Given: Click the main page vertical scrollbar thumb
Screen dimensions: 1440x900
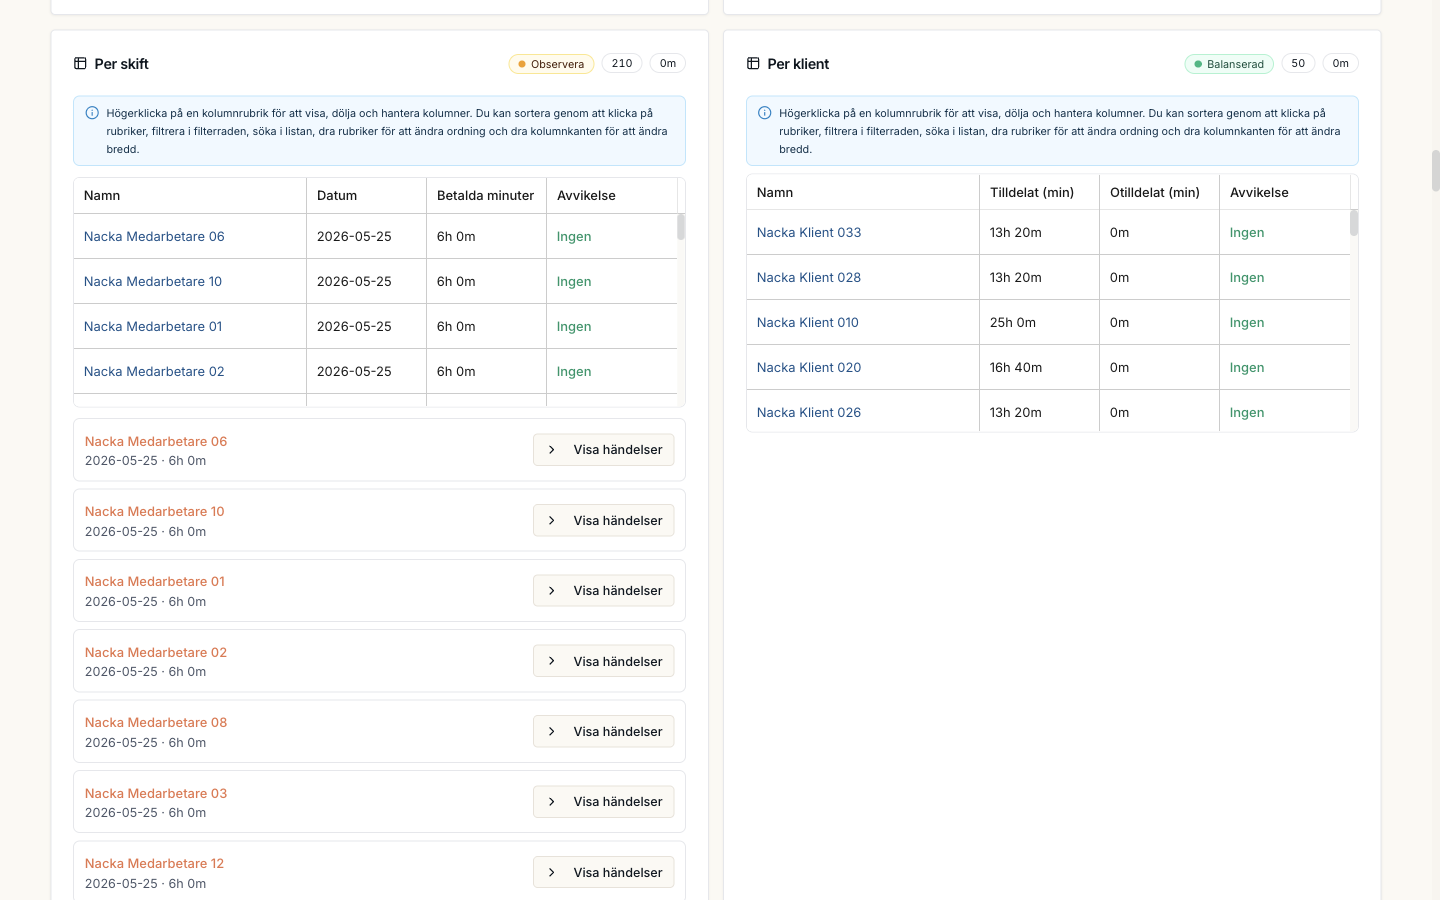Looking at the screenshot, I should coord(1436,171).
